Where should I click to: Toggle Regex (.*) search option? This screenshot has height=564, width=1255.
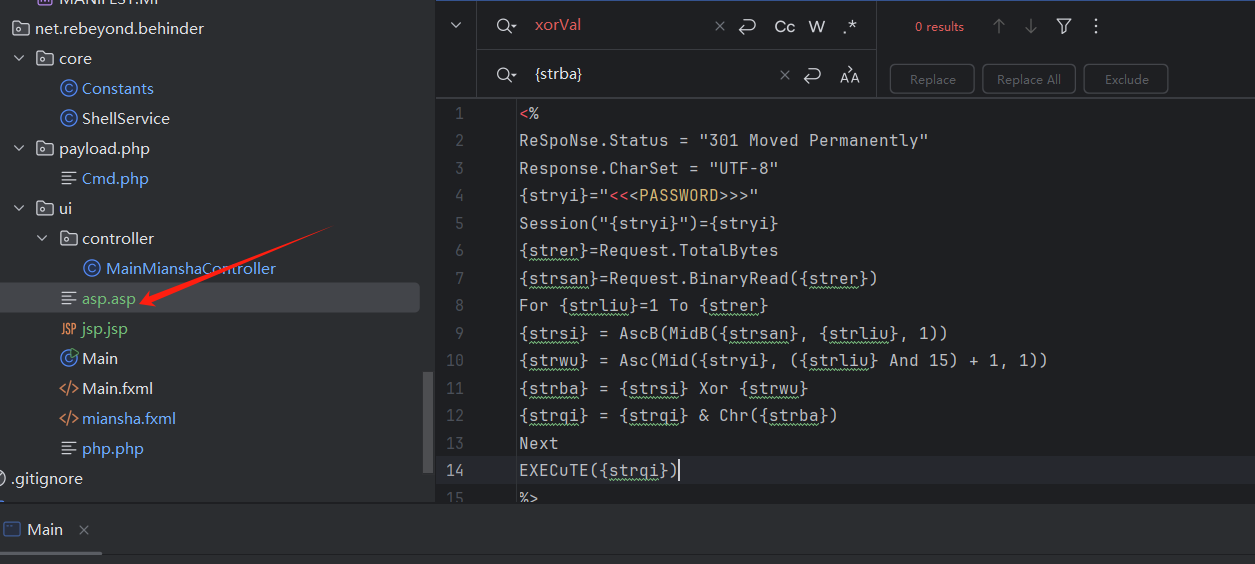pos(850,27)
